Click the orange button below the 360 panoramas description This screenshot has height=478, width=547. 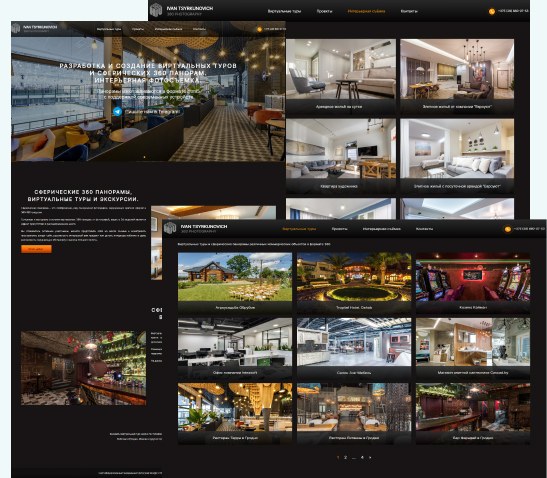(36, 249)
